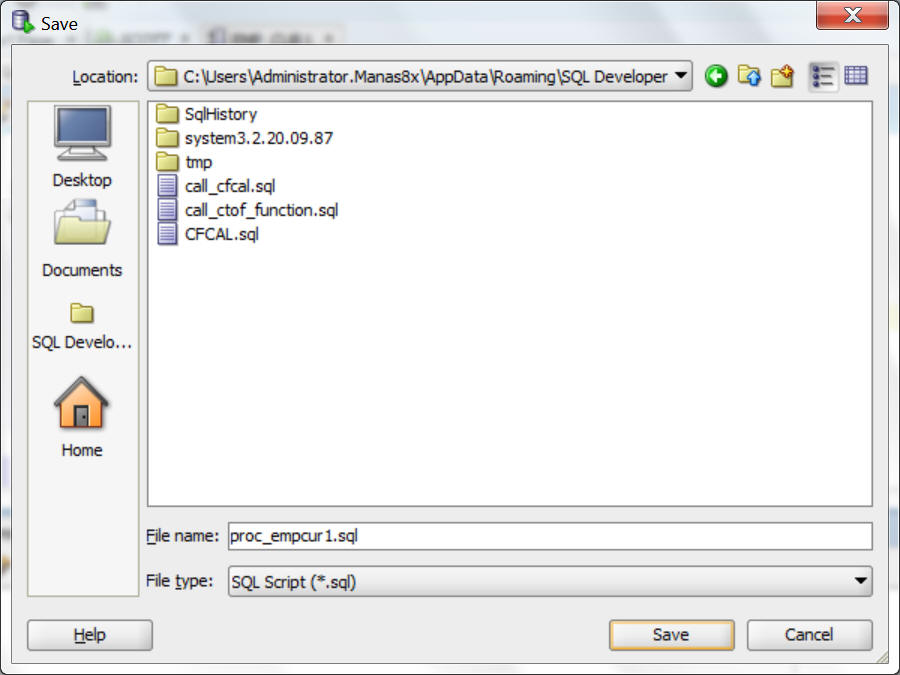Screen dimensions: 900x675
Task: Create a new folder icon
Action: click(x=782, y=76)
